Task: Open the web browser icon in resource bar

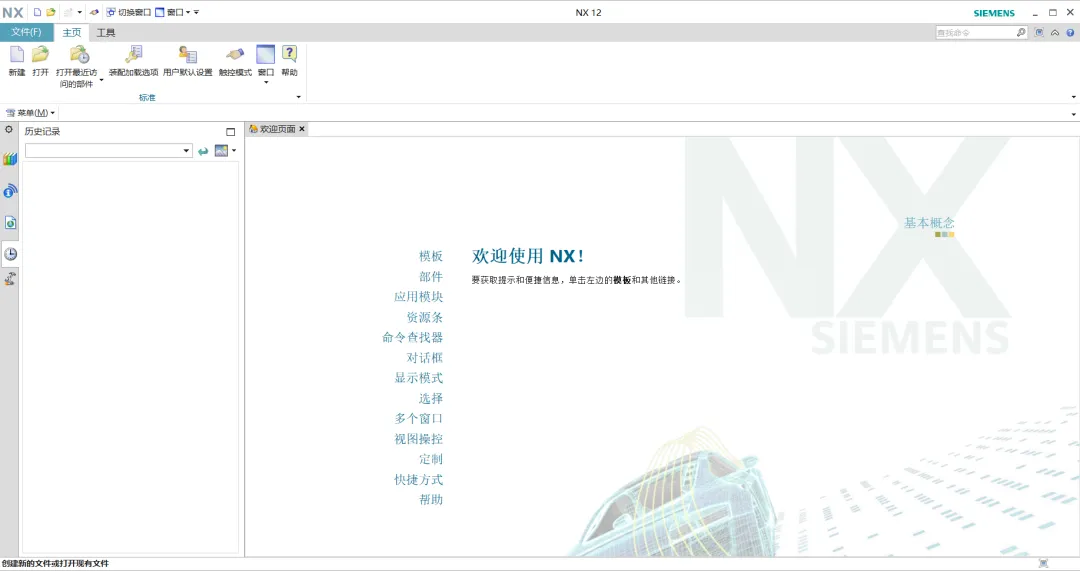Action: pyautogui.click(x=10, y=222)
